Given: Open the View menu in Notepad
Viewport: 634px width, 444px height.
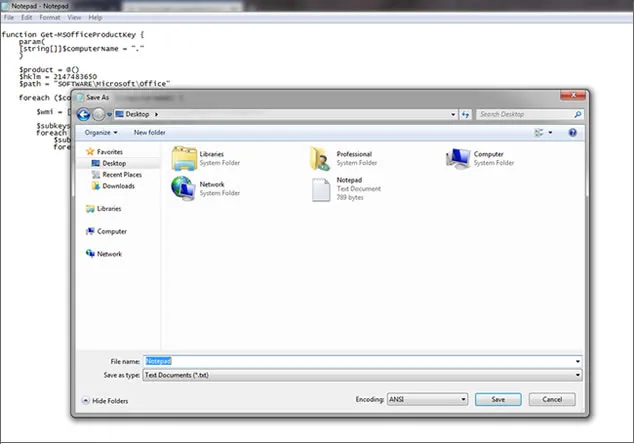Looking at the screenshot, I should 74,17.
